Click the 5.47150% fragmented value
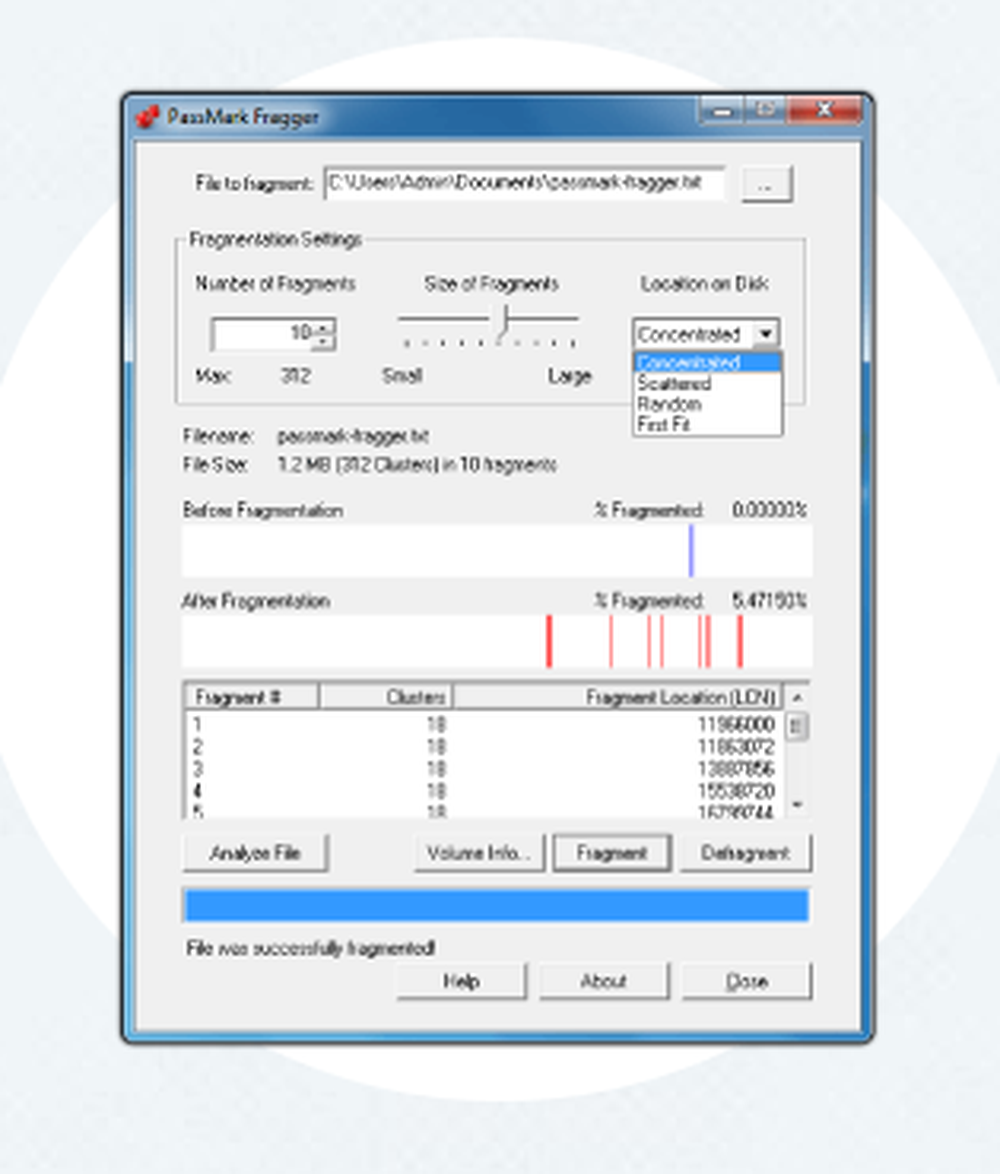The height and width of the screenshot is (1174, 1000). (x=769, y=600)
